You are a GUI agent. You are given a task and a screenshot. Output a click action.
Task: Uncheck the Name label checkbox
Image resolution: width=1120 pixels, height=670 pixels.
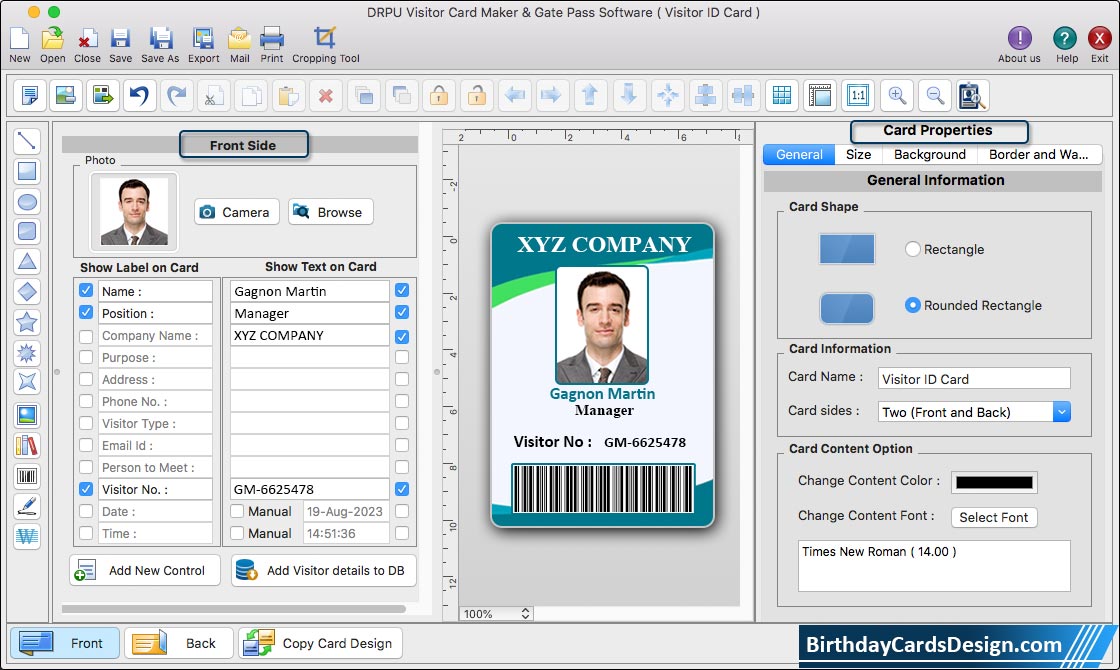(x=86, y=290)
